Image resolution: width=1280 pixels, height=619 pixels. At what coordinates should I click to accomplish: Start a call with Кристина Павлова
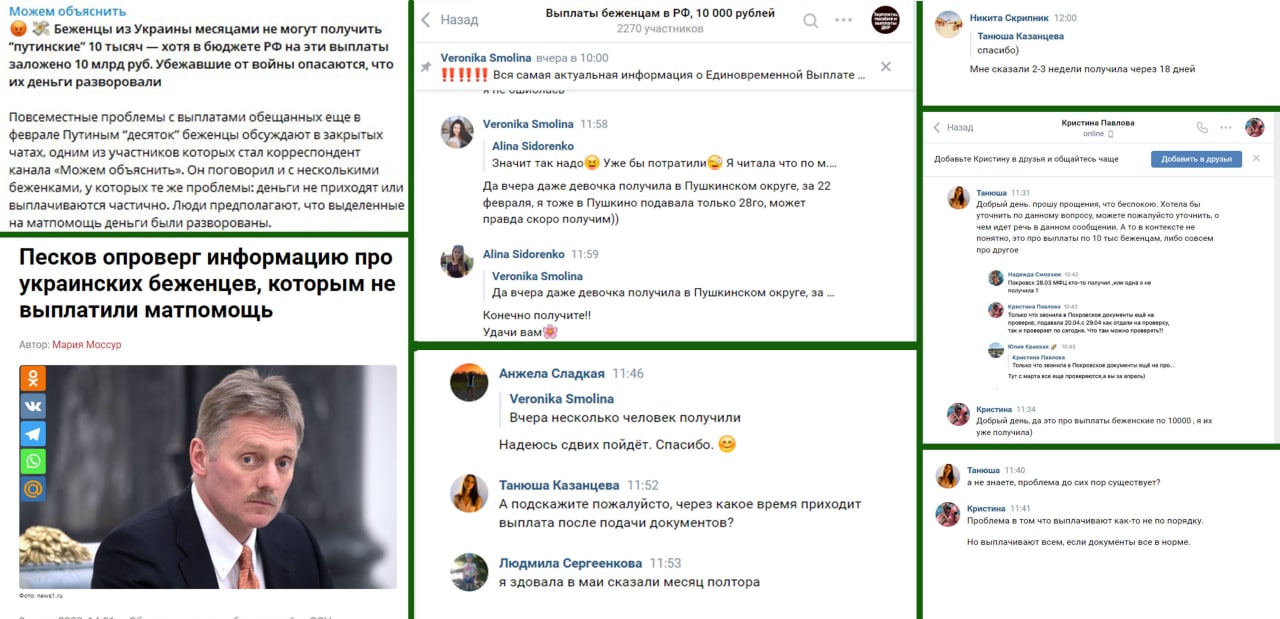[1202, 127]
